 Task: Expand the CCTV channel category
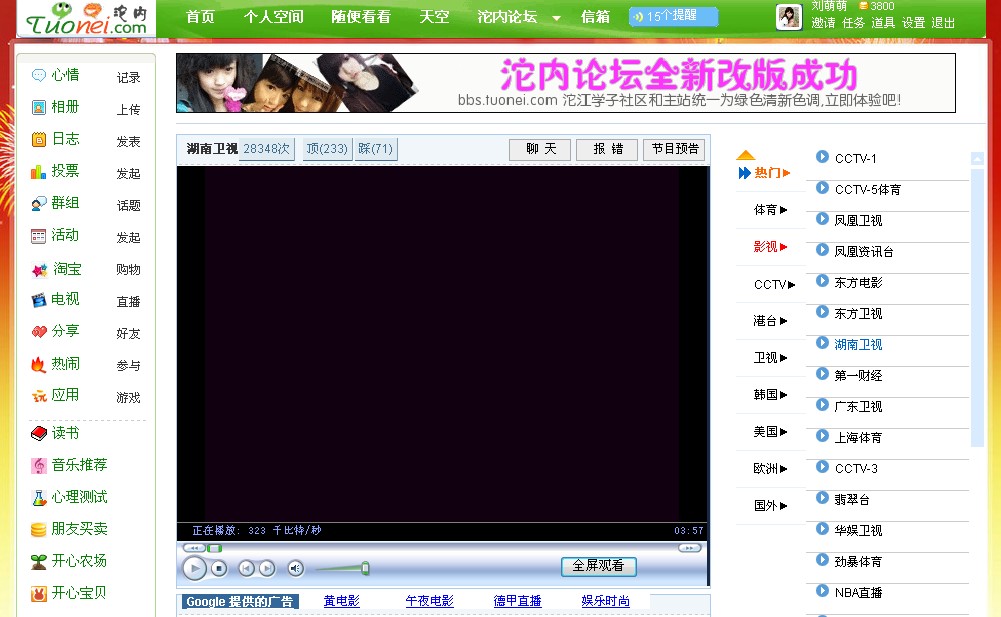774,284
